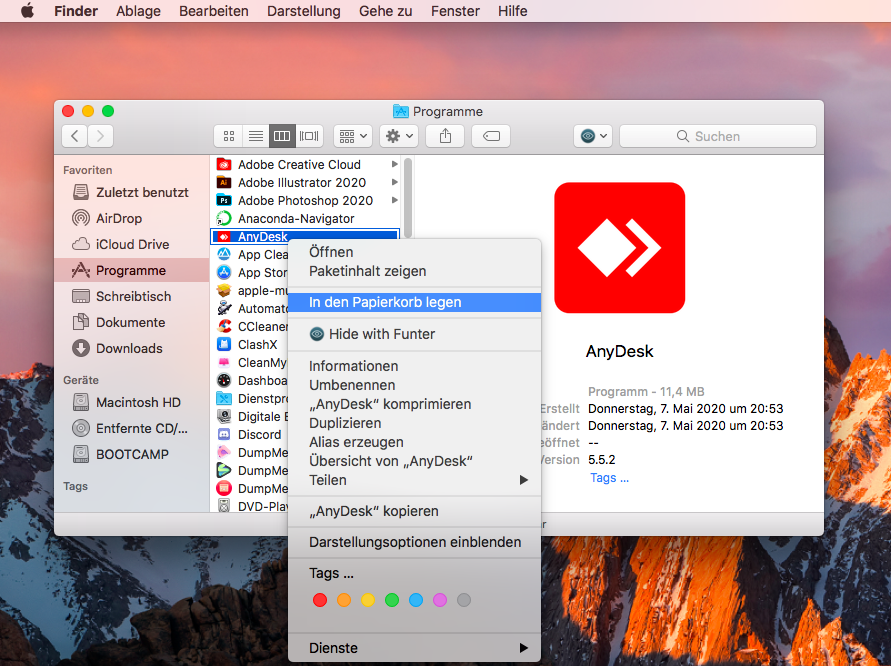
Task: Click the App Store list icon
Action: click(x=224, y=273)
